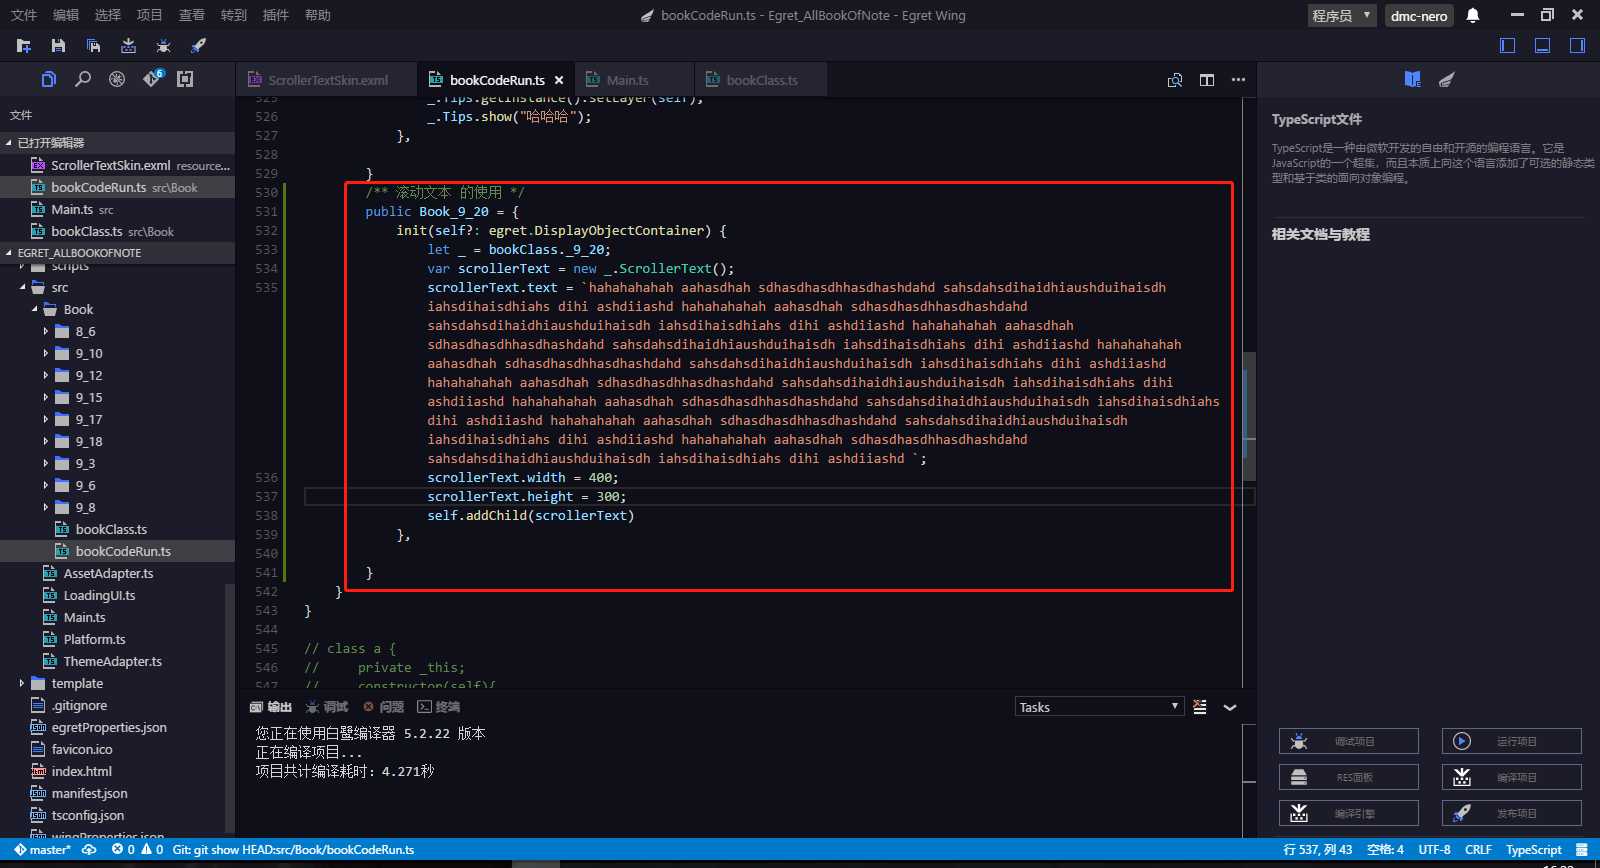Split the editor with layout icon

point(1207,80)
